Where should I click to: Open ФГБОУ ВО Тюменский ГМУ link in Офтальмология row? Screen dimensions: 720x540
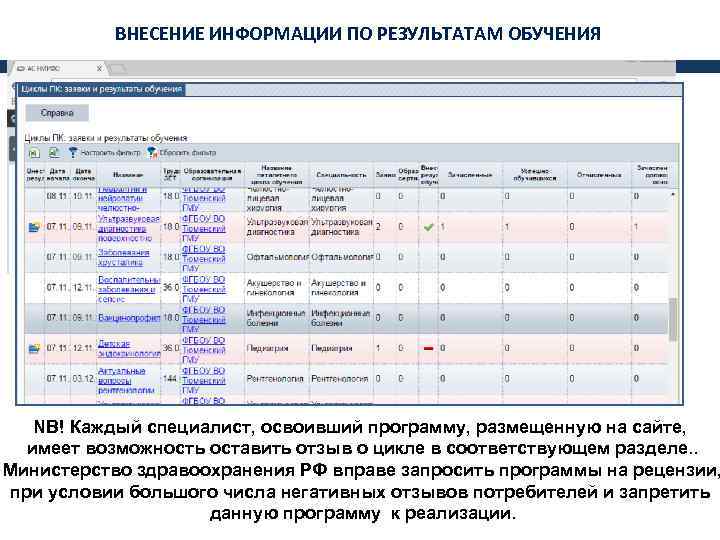coord(203,258)
